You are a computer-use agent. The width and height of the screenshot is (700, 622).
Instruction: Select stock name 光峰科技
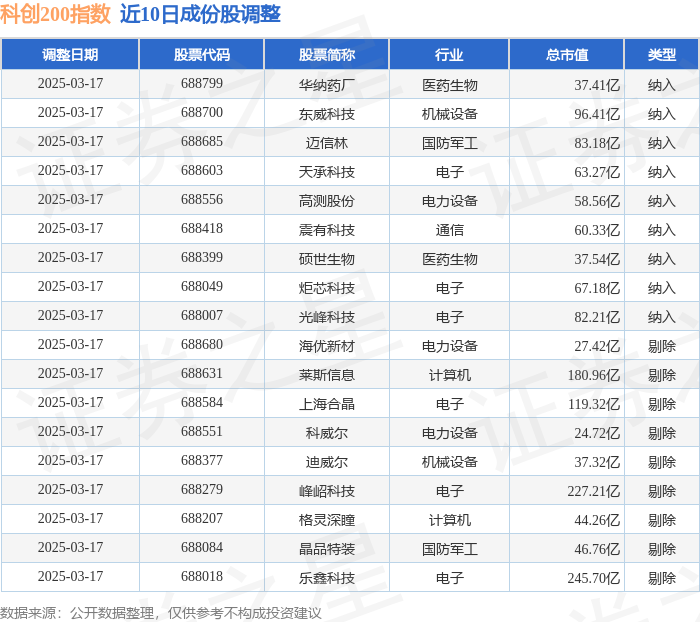point(327,317)
